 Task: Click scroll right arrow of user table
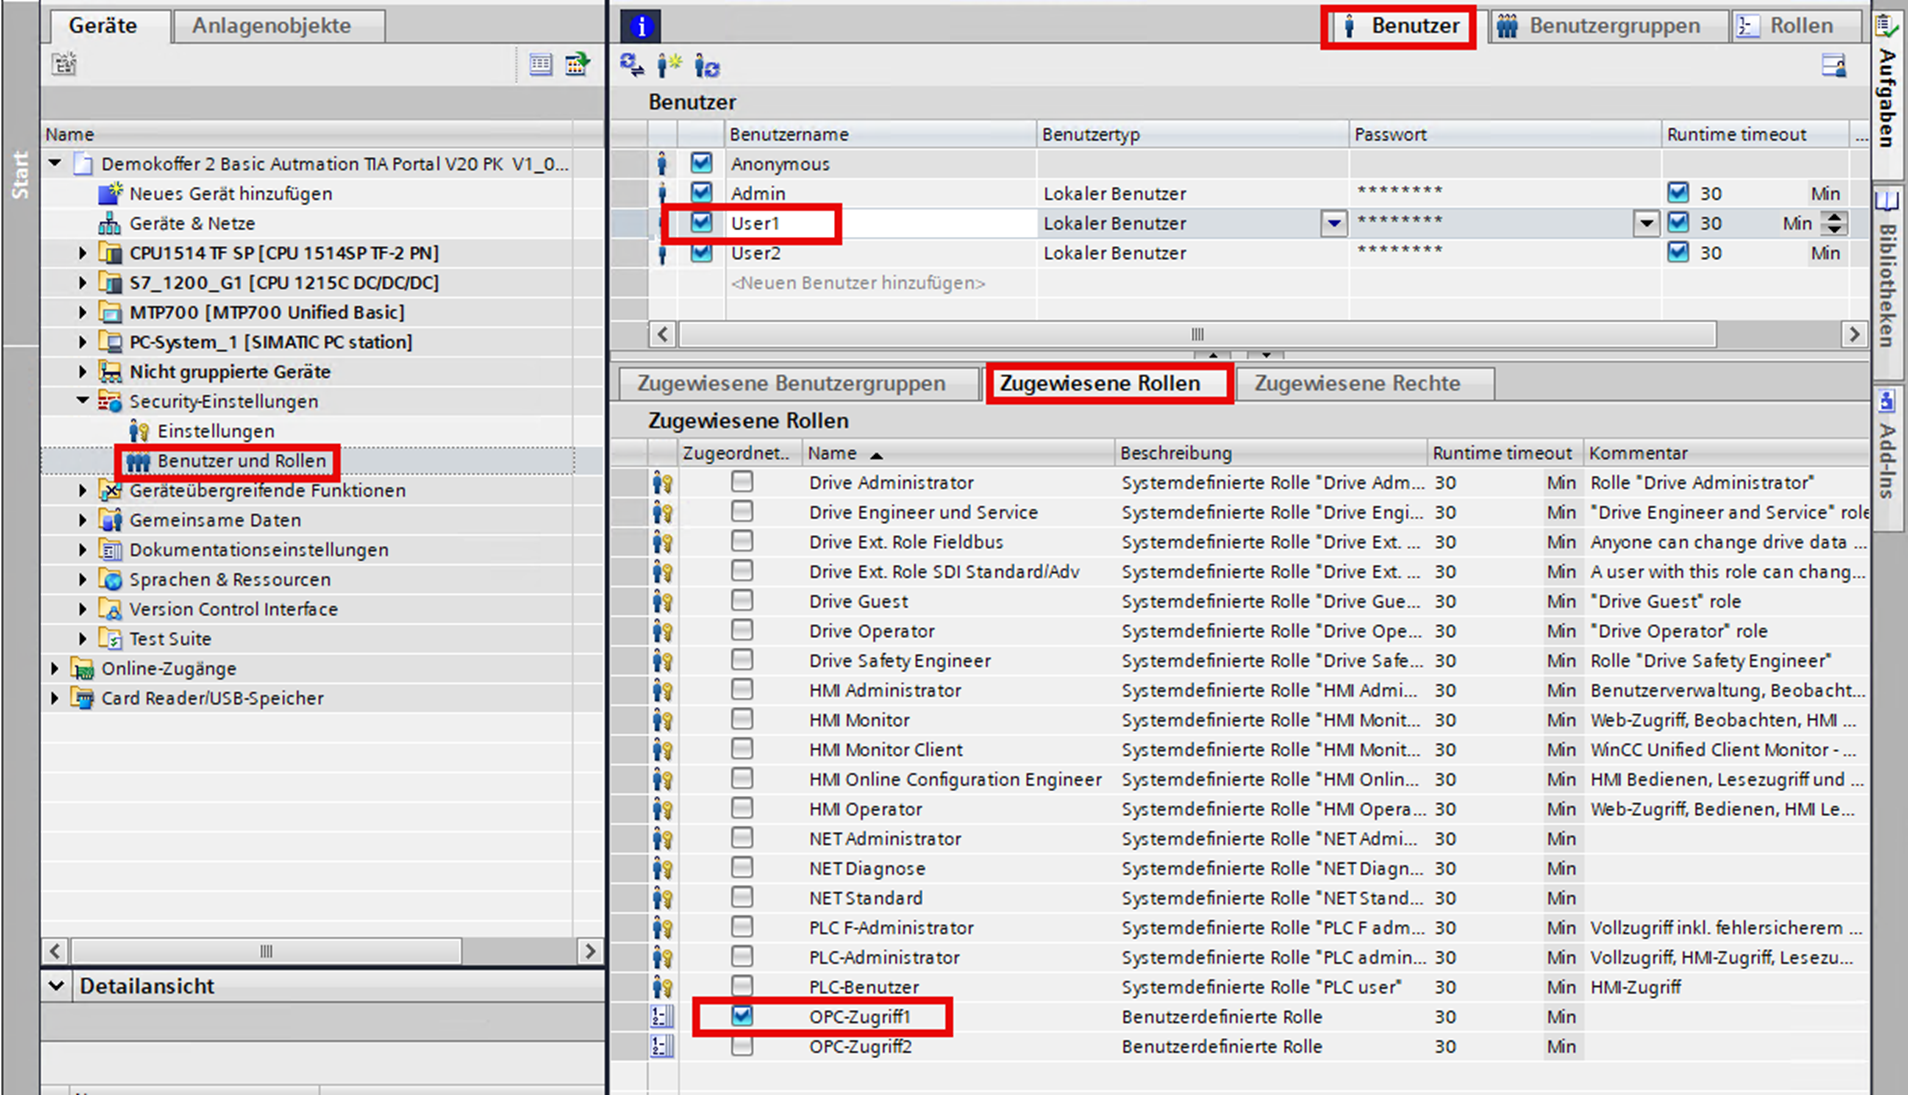[x=1855, y=334]
